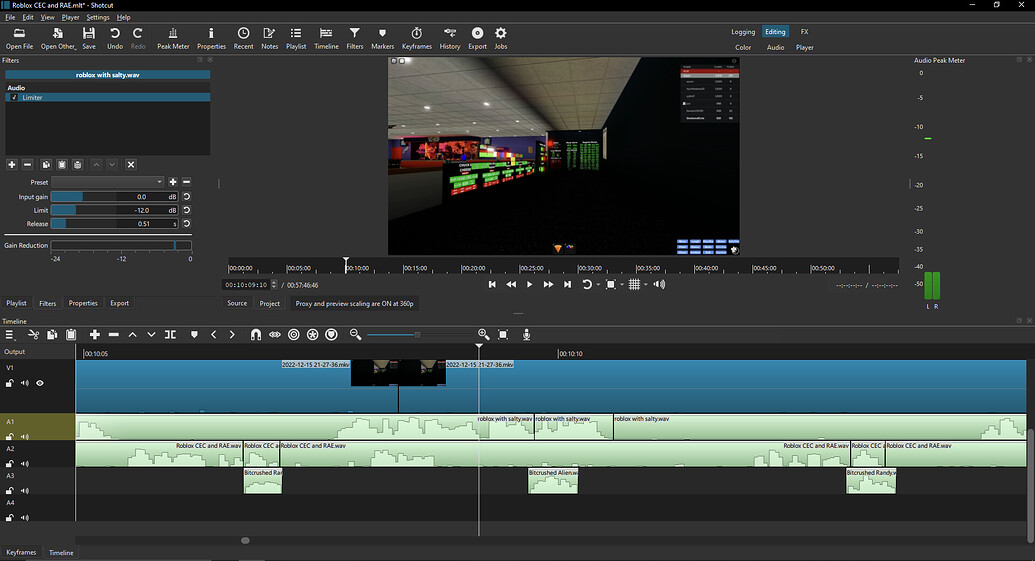Switch to the Playlist tab
Screen dimensions: 1035x561
point(17,303)
